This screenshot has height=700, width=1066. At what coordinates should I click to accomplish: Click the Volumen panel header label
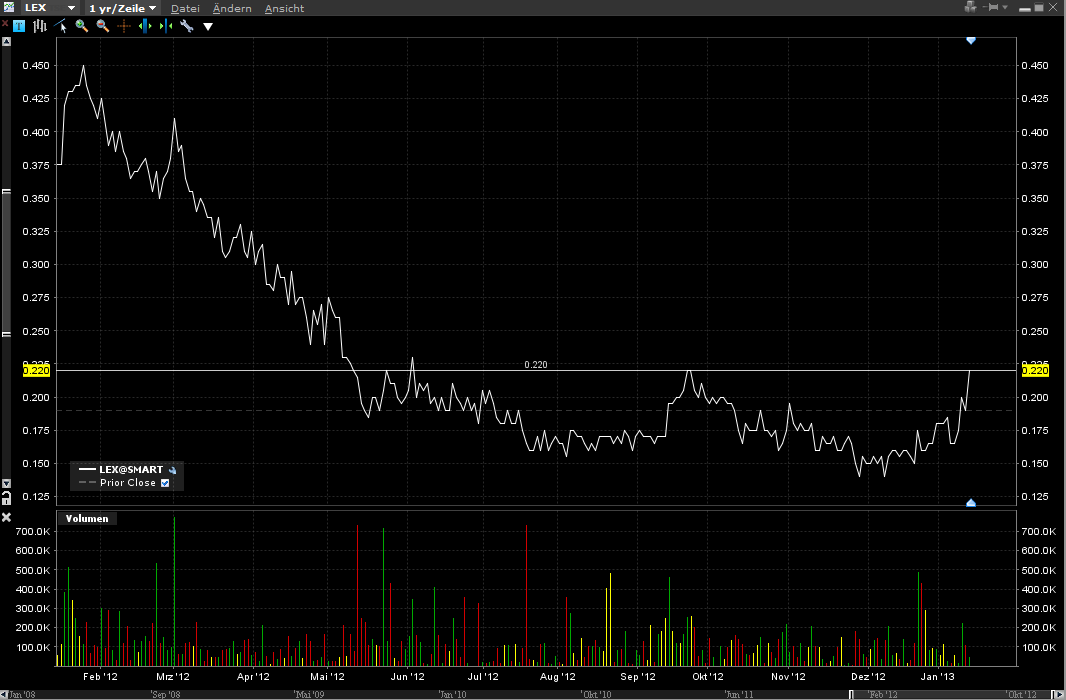(x=86, y=518)
